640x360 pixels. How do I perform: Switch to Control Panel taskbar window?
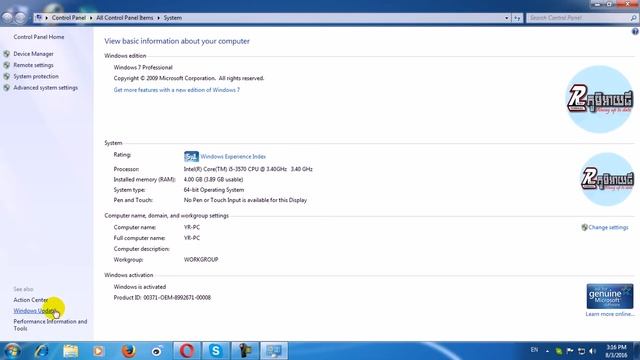(x=274, y=351)
